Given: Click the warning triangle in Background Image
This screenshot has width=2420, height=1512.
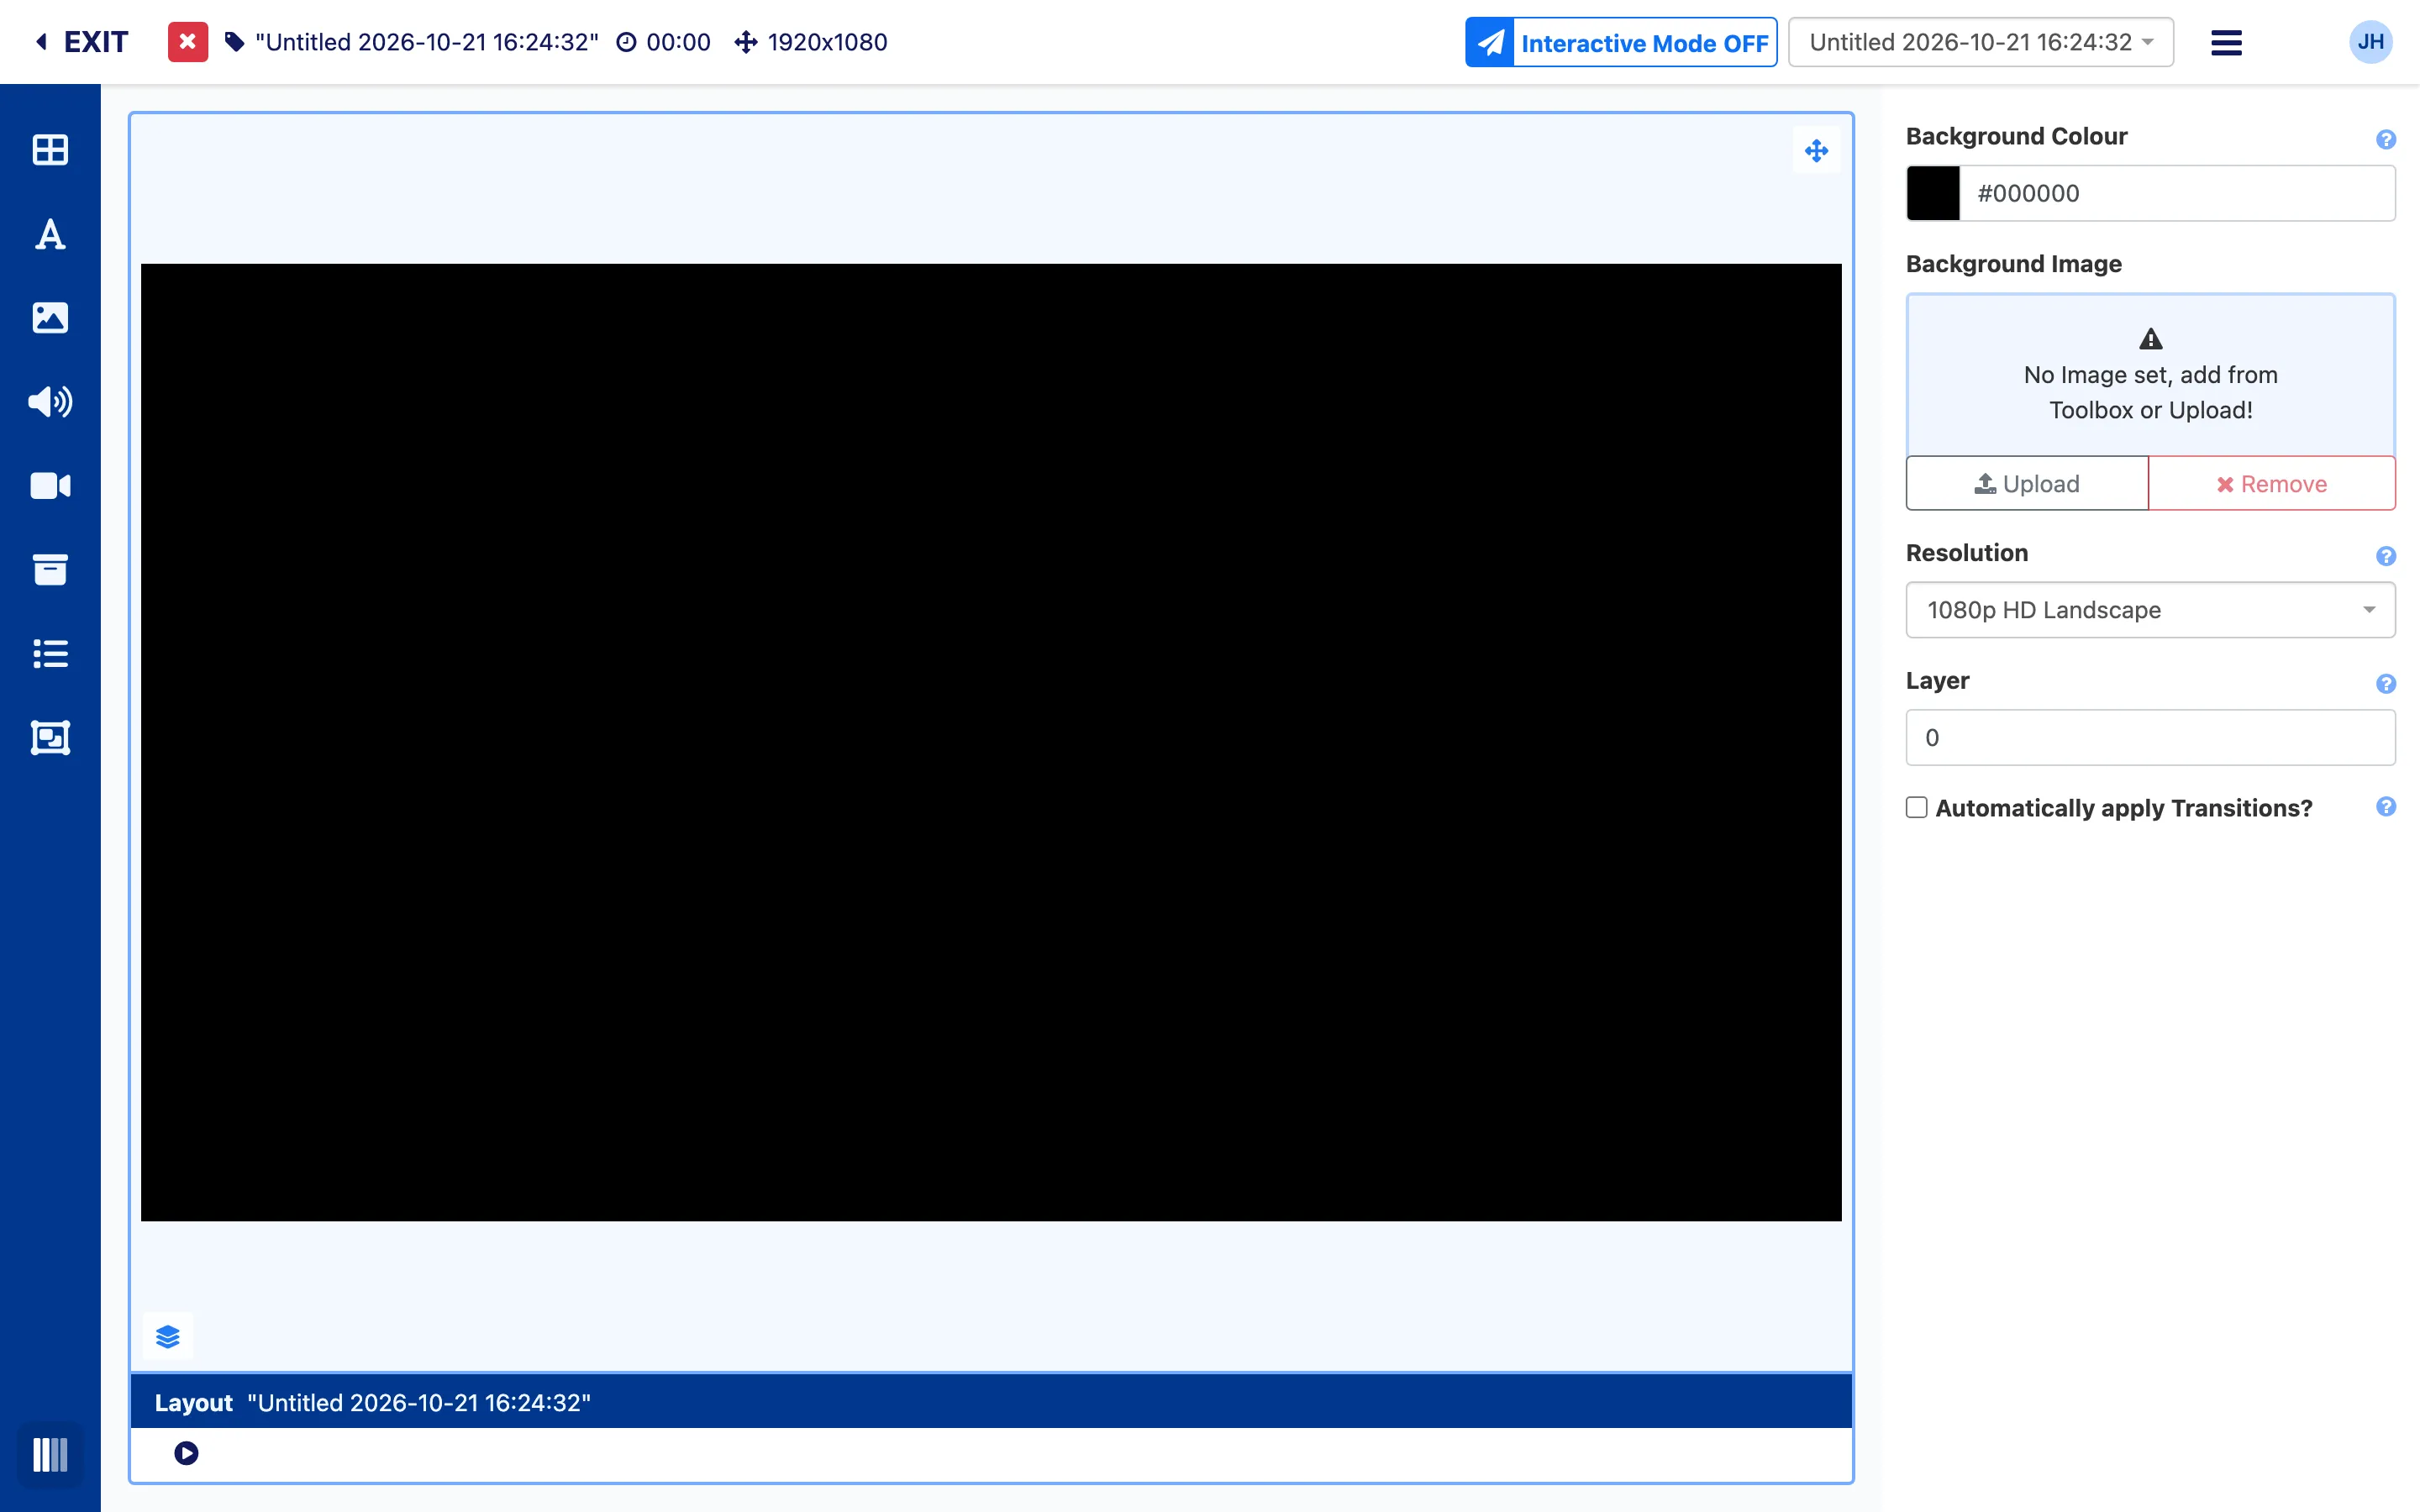Looking at the screenshot, I should coord(2150,339).
